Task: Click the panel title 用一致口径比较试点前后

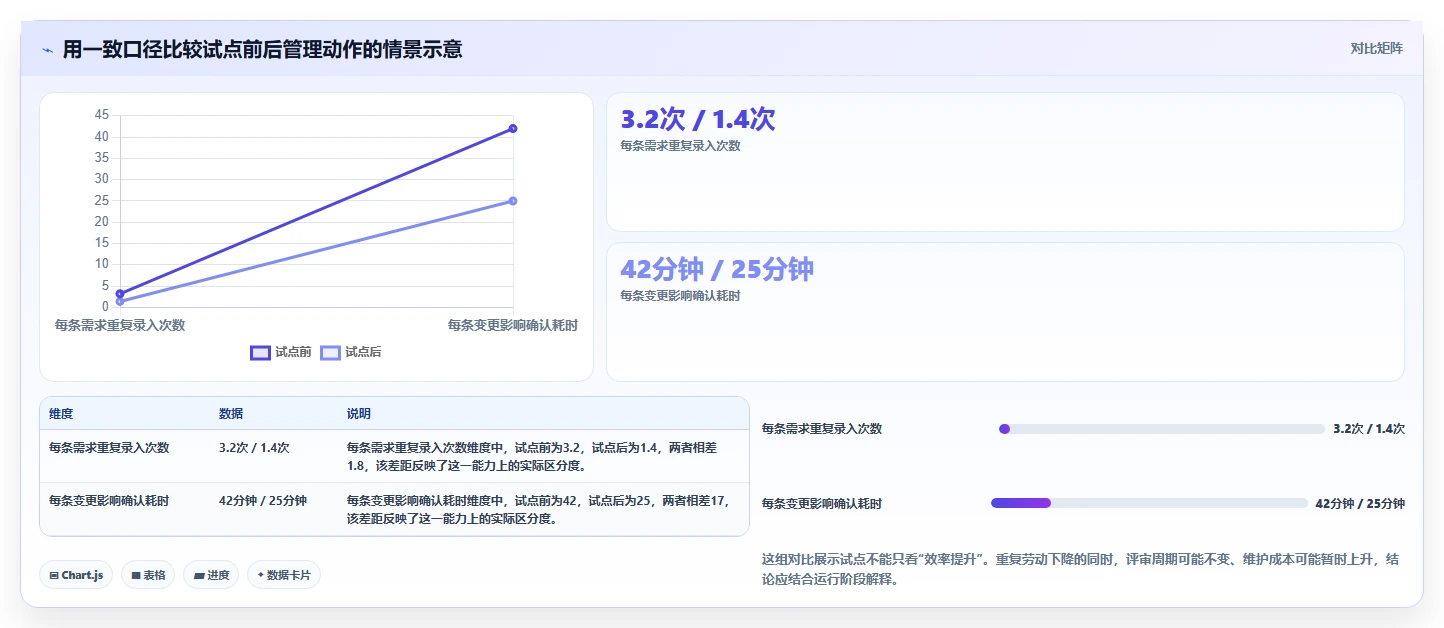Action: (262, 50)
